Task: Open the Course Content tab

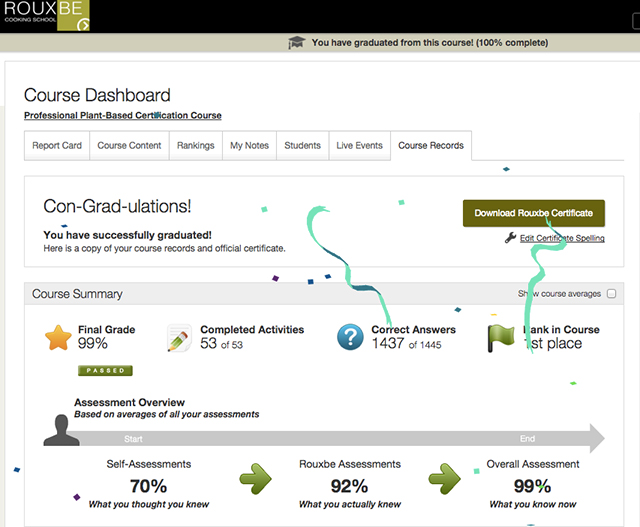Action: point(129,145)
